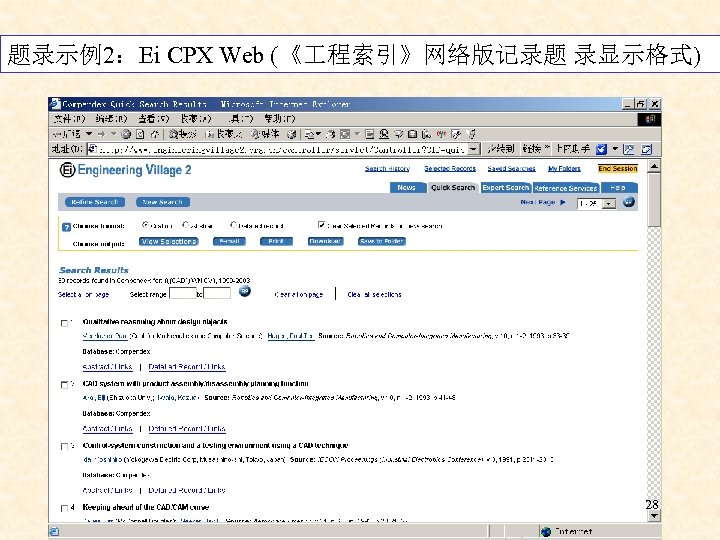This screenshot has height=540, width=720.
Task: Click the page scrollbar up arrow
Action: click(654, 166)
